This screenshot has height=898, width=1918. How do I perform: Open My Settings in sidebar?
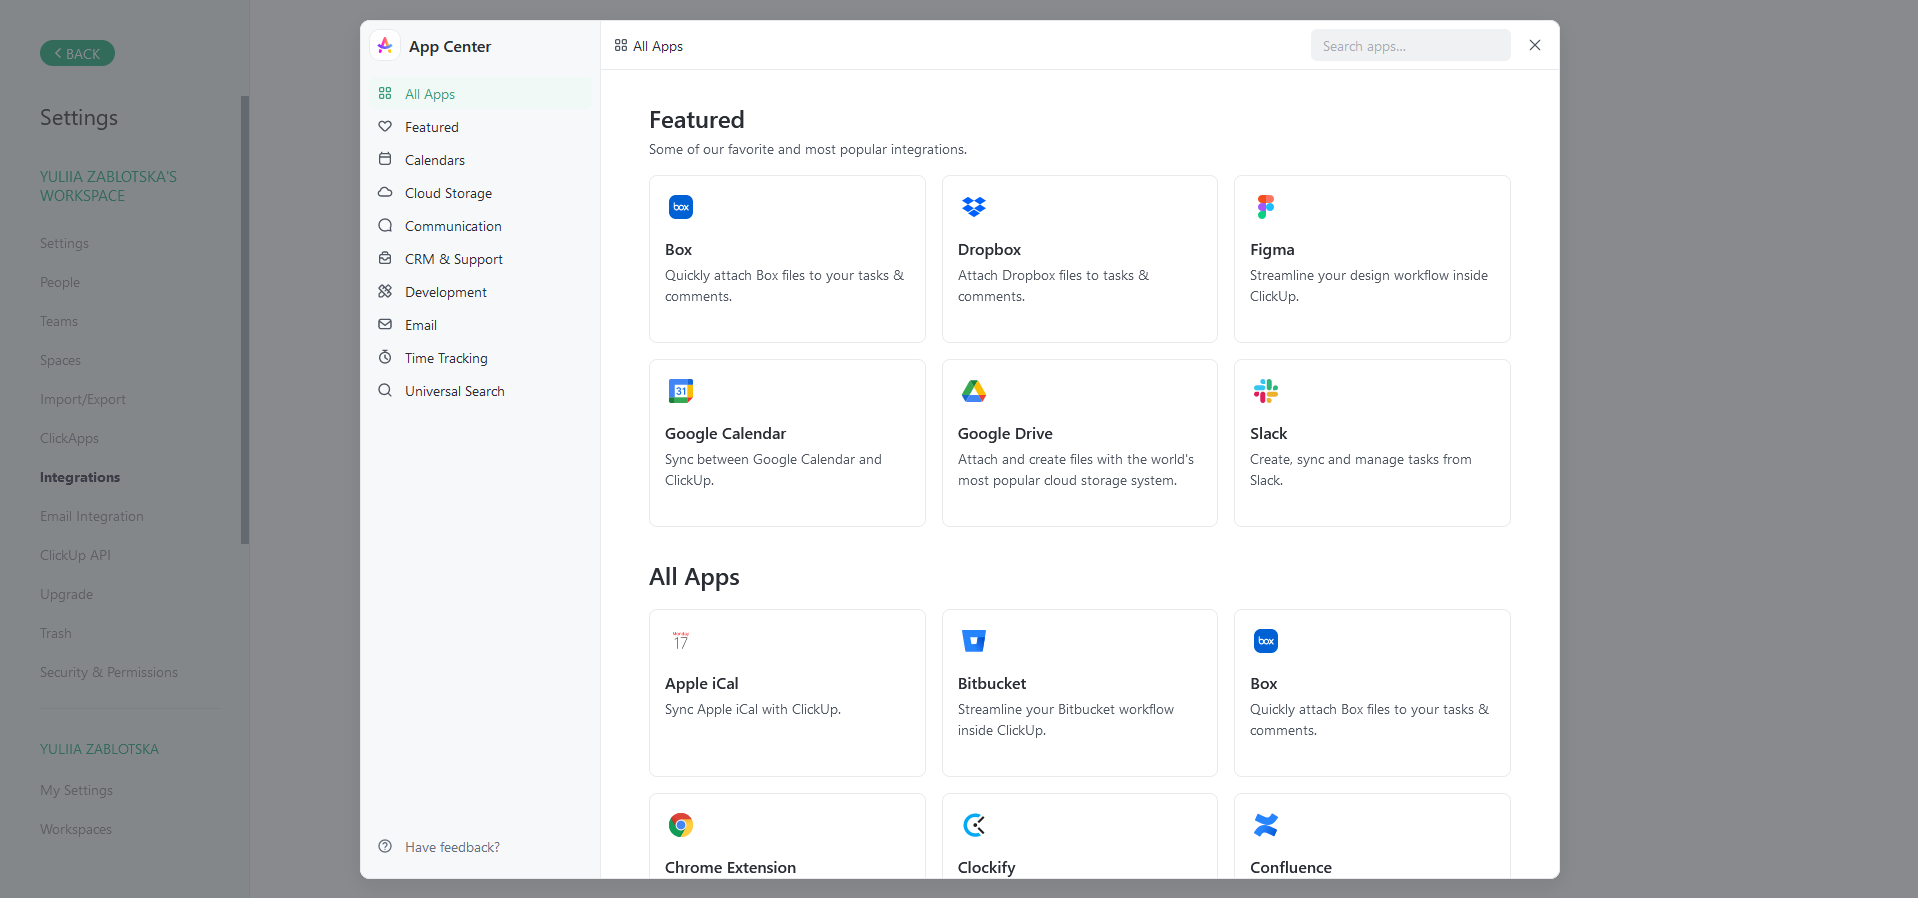pos(76,790)
